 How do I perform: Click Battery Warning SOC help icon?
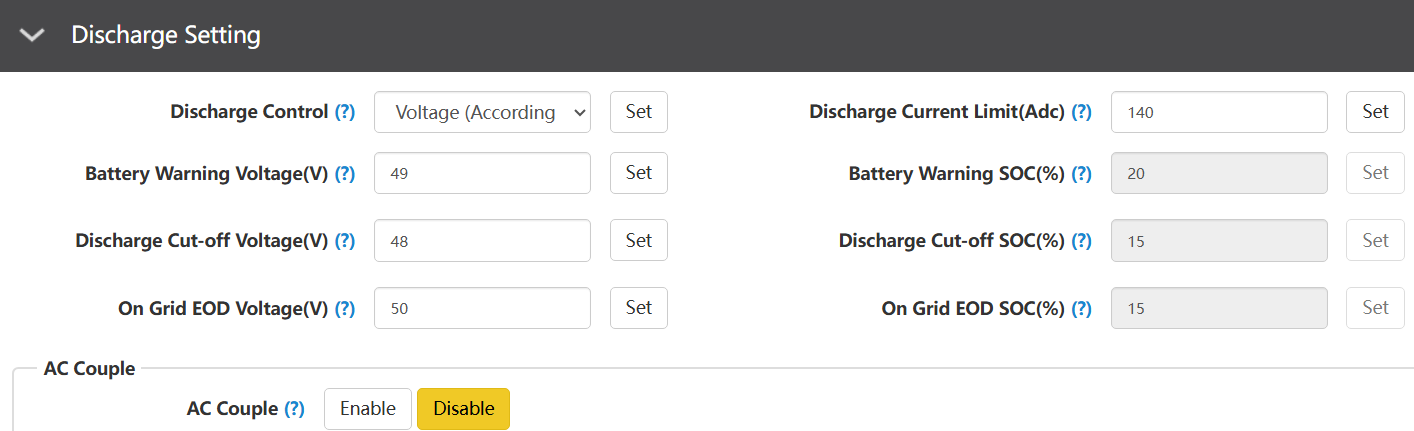tap(1081, 173)
